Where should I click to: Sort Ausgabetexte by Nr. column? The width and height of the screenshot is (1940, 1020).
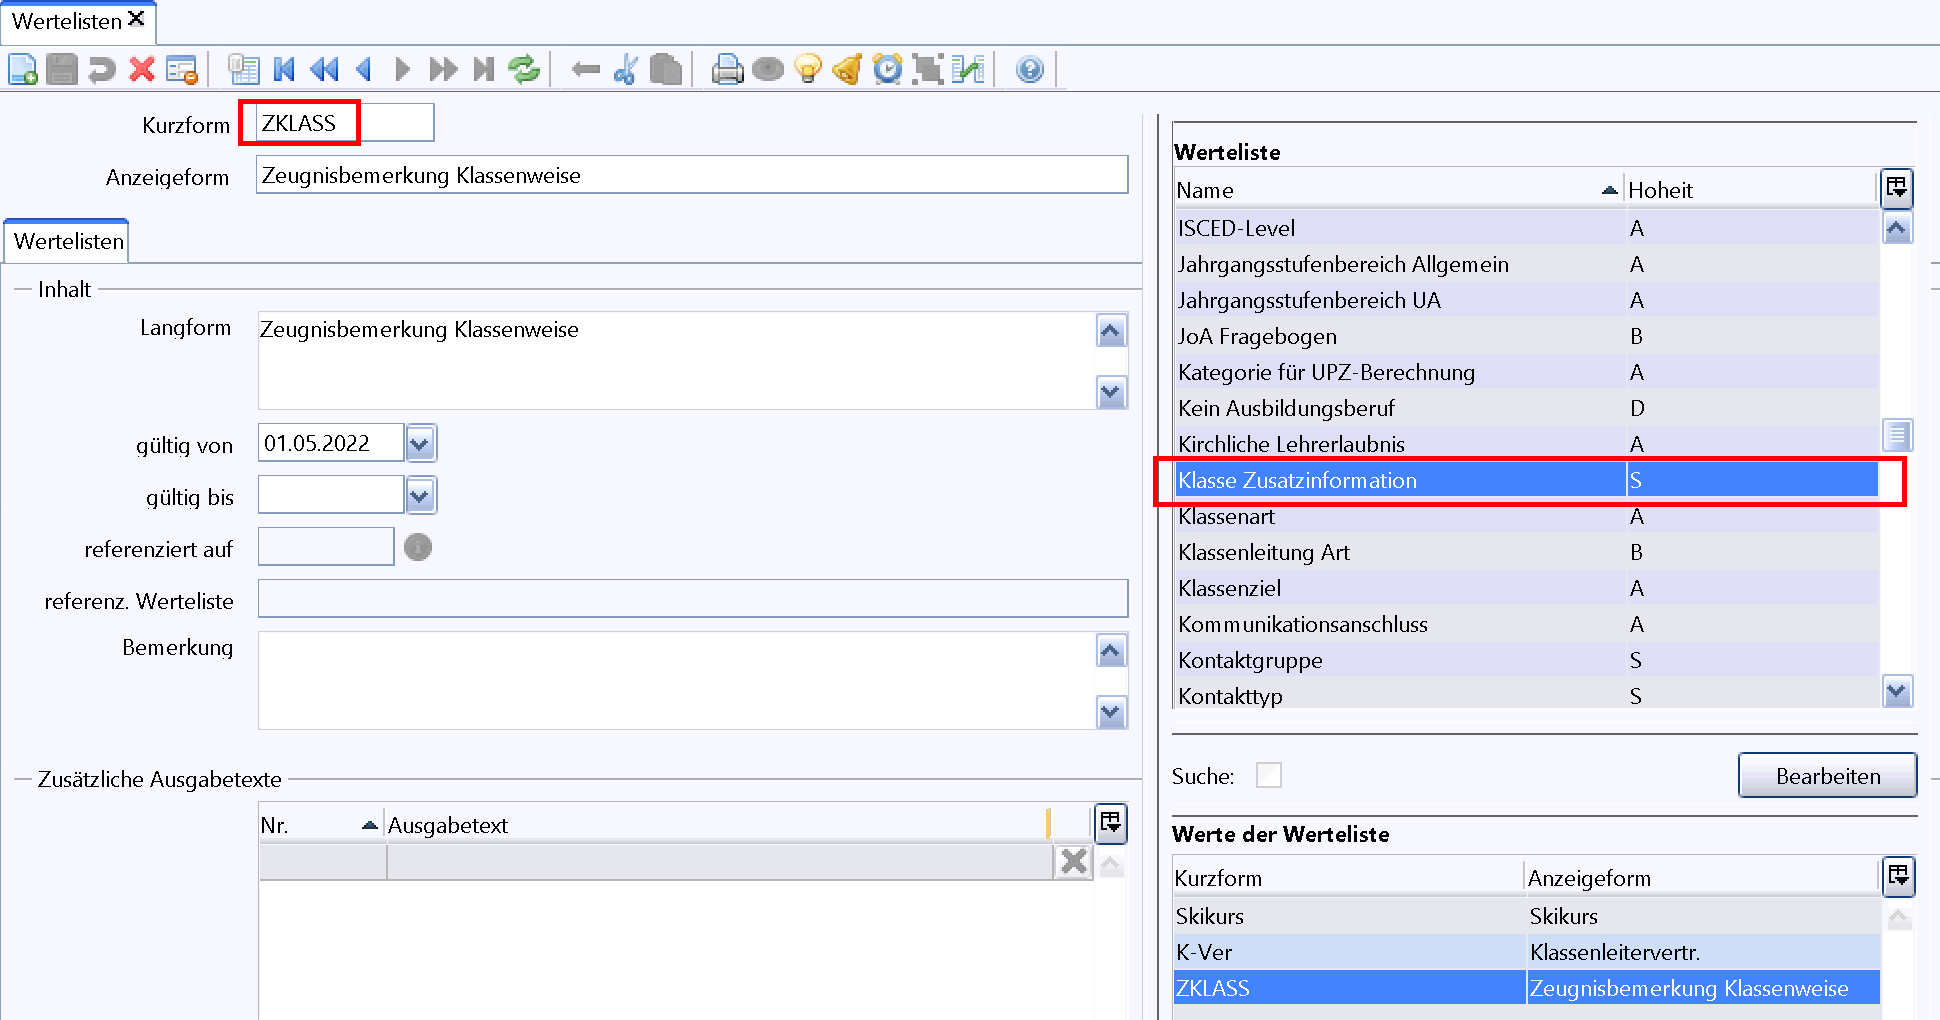click(320, 825)
